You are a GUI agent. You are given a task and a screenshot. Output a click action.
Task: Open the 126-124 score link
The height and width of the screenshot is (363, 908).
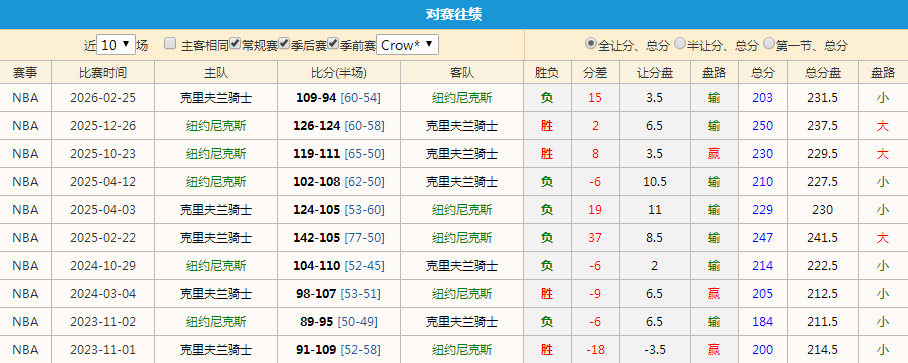[316, 126]
